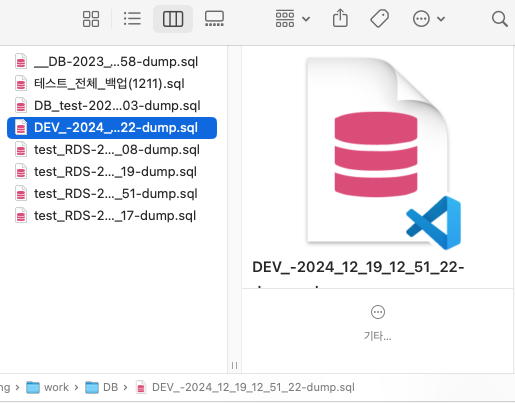515x403 pixels.
Task: Click the Search magnifier icon
Action: (499, 19)
